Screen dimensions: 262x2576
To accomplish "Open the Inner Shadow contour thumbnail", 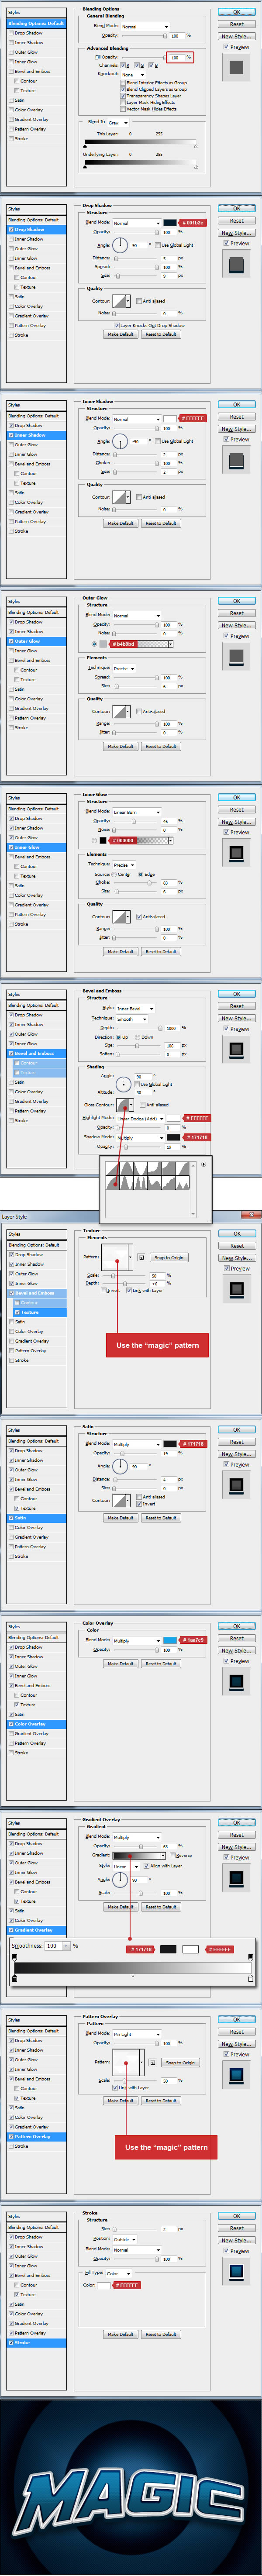I will 121,497.
